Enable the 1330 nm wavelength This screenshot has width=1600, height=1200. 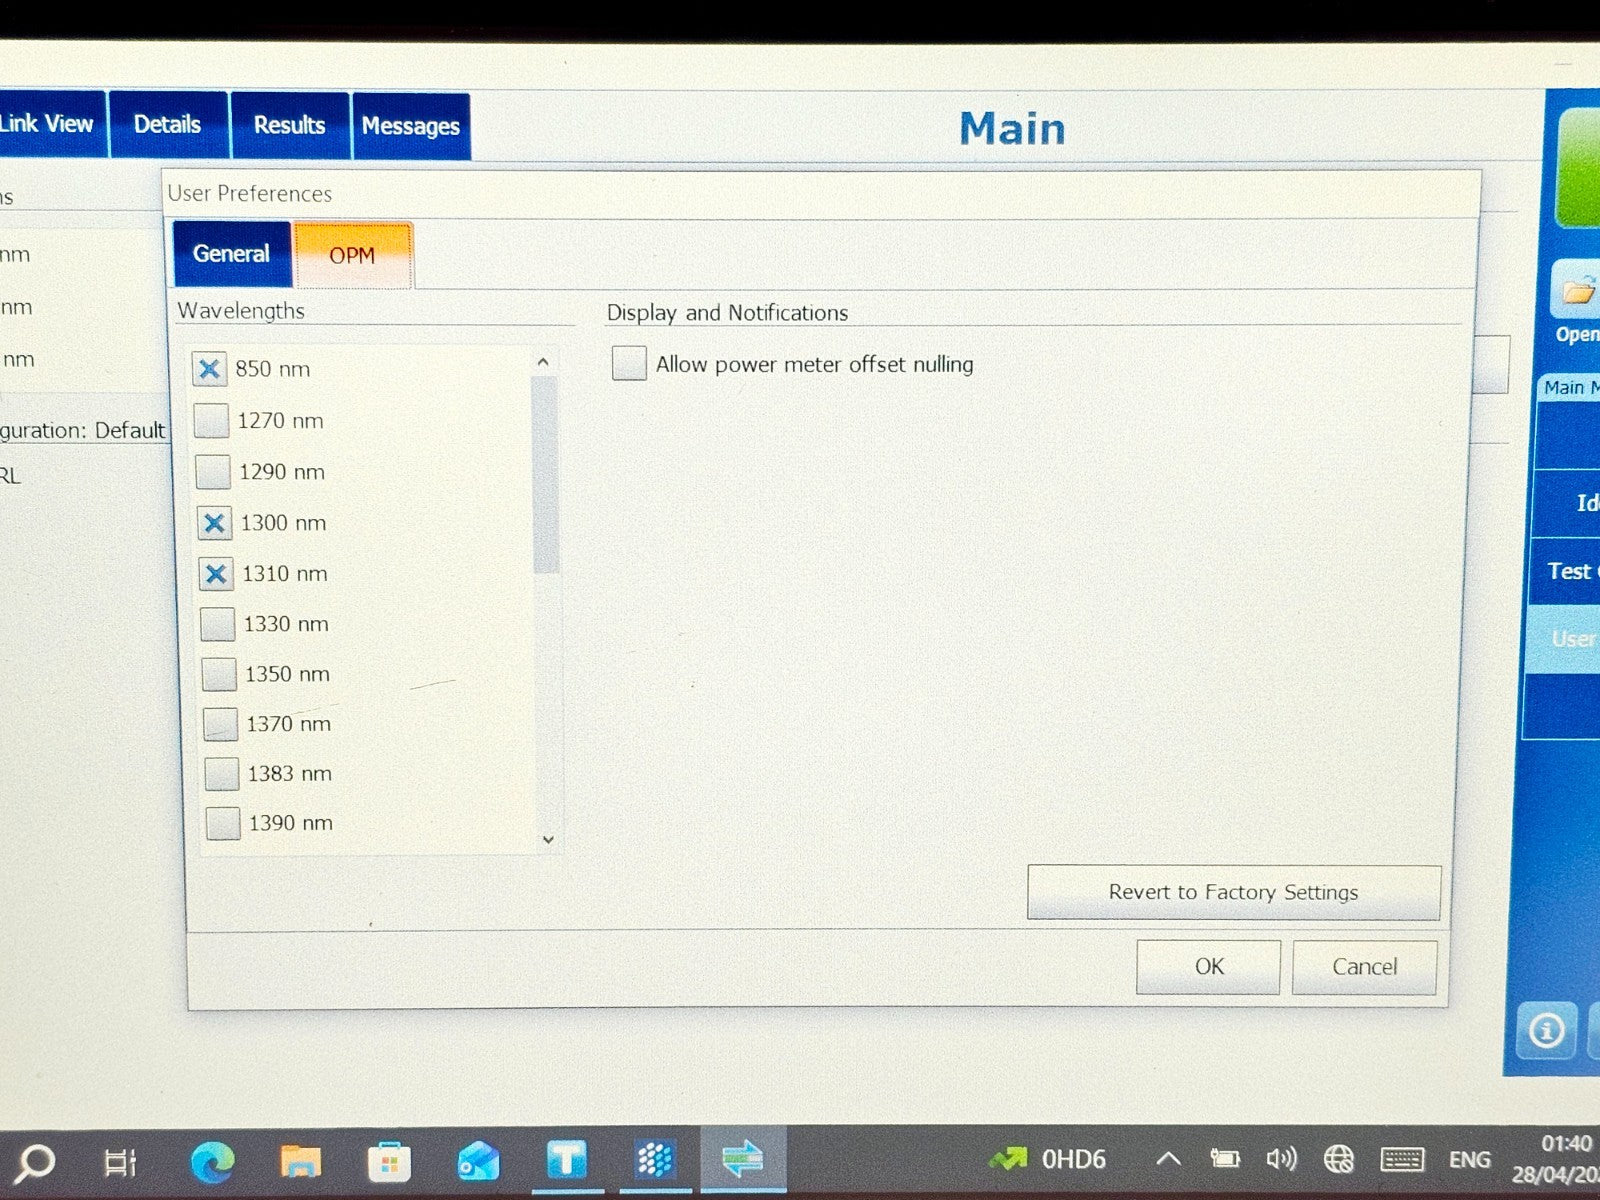217,624
